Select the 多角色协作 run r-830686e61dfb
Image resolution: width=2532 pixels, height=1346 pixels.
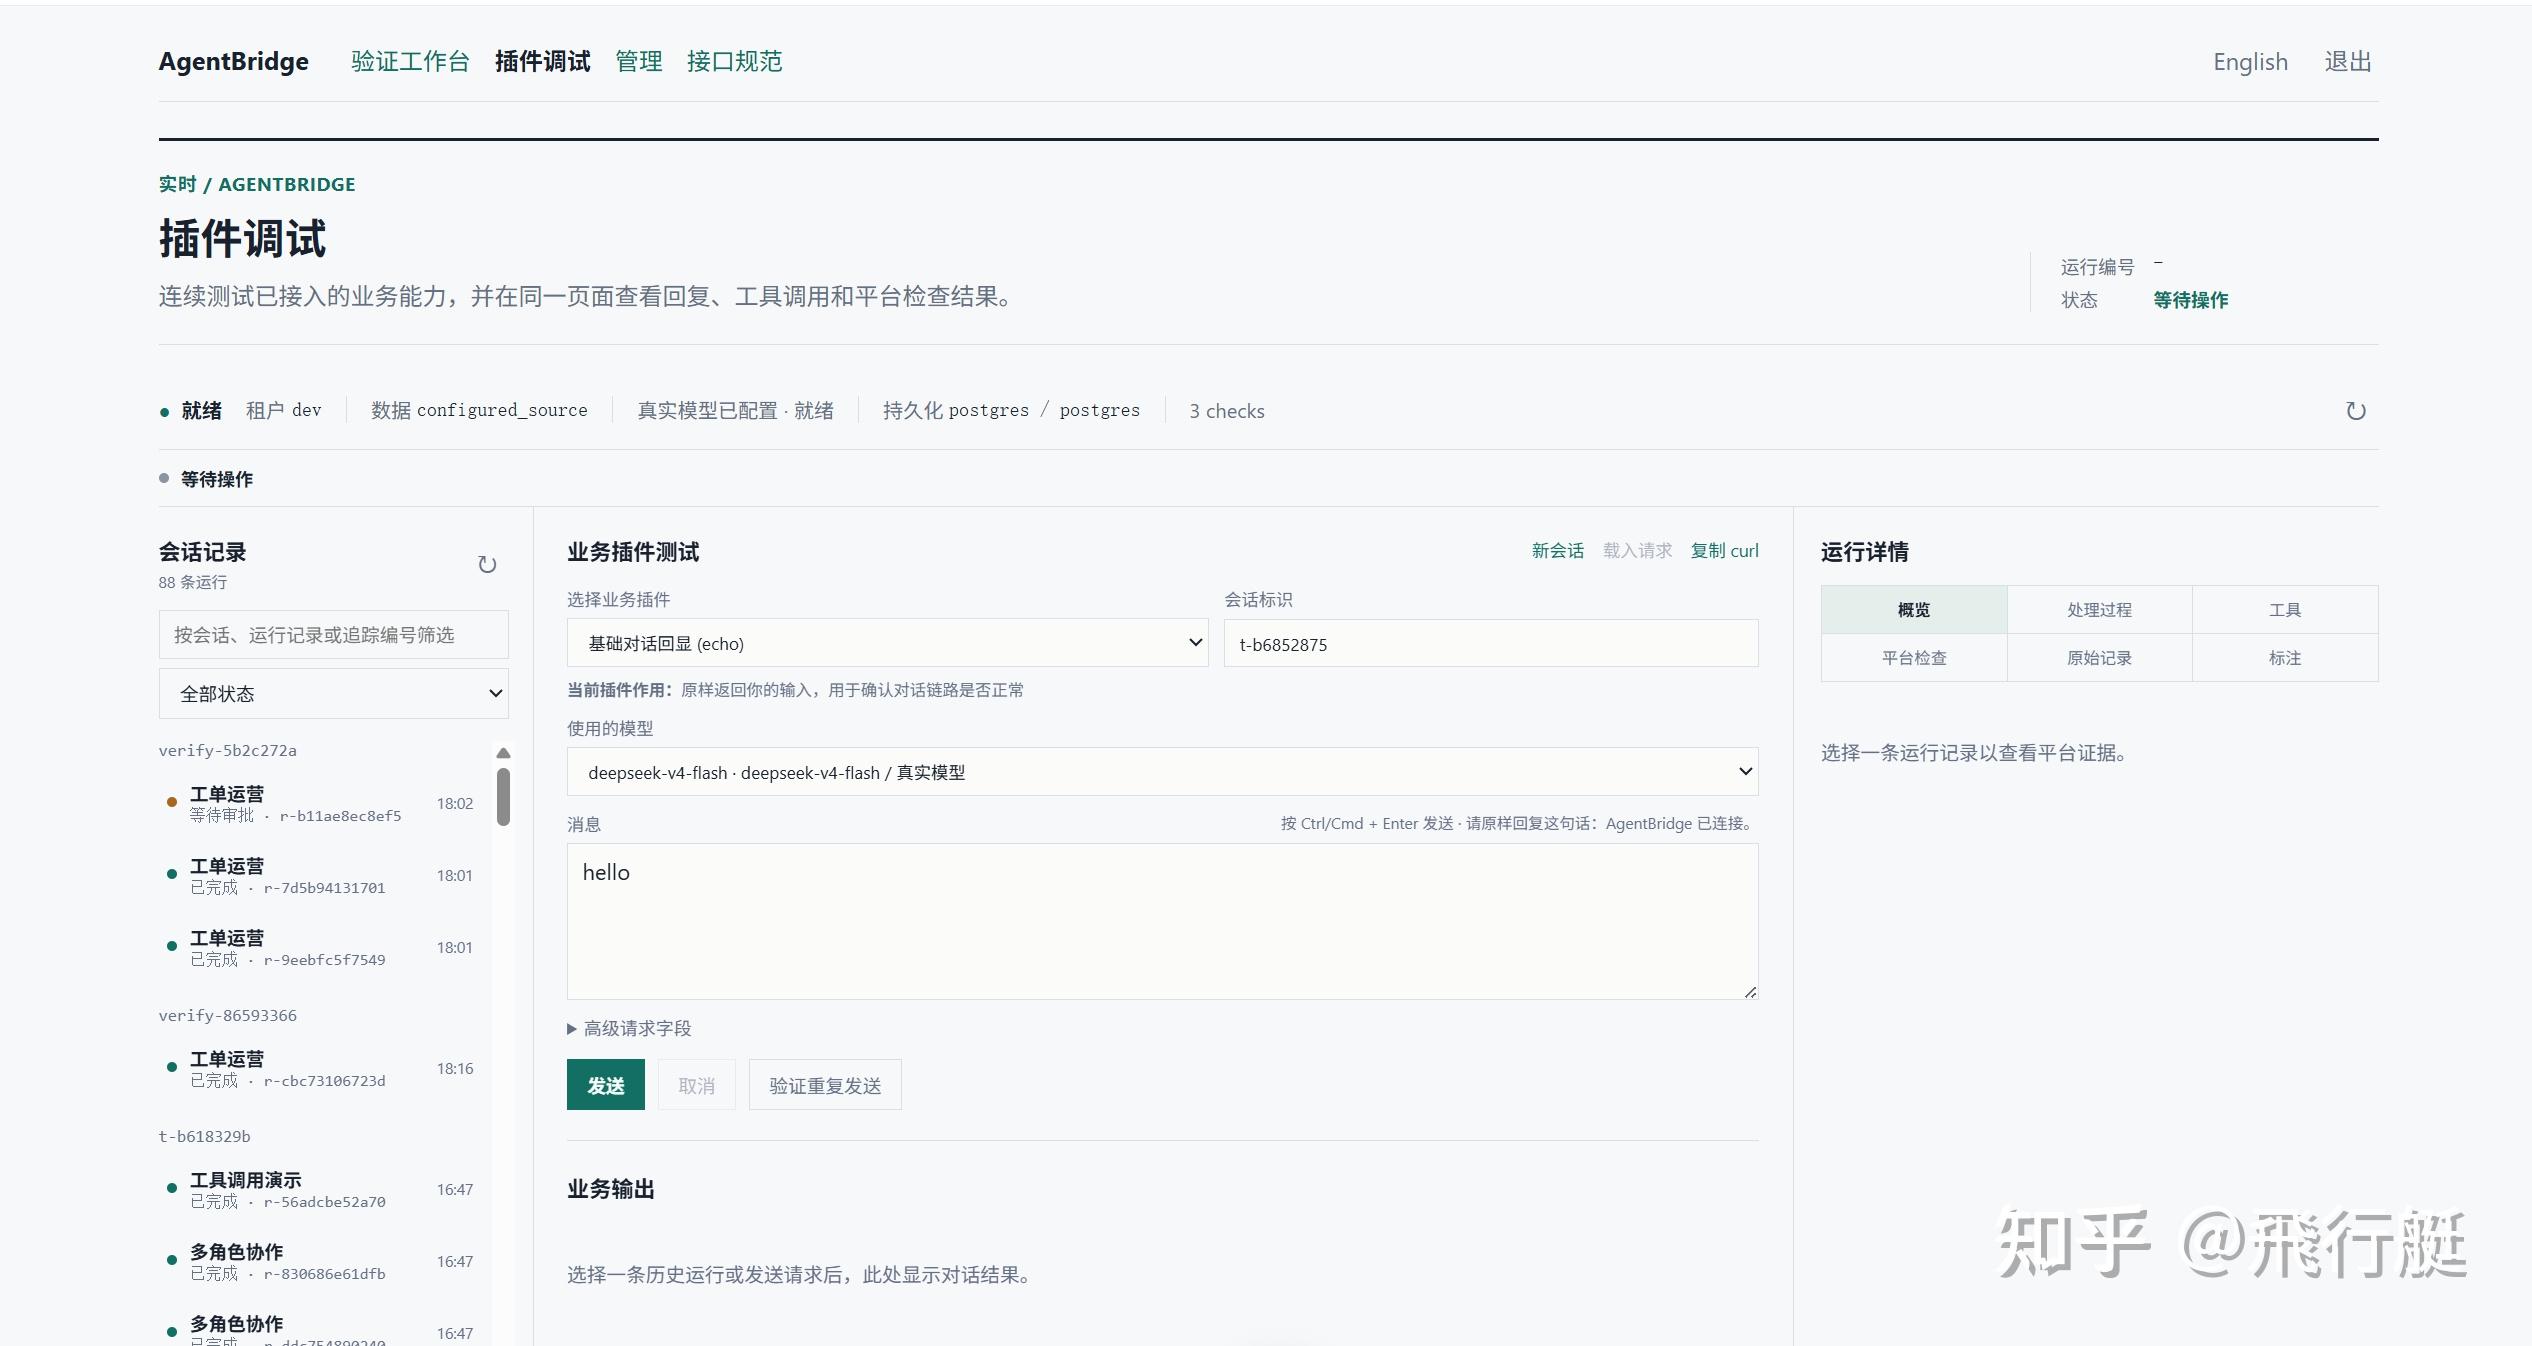322,1262
